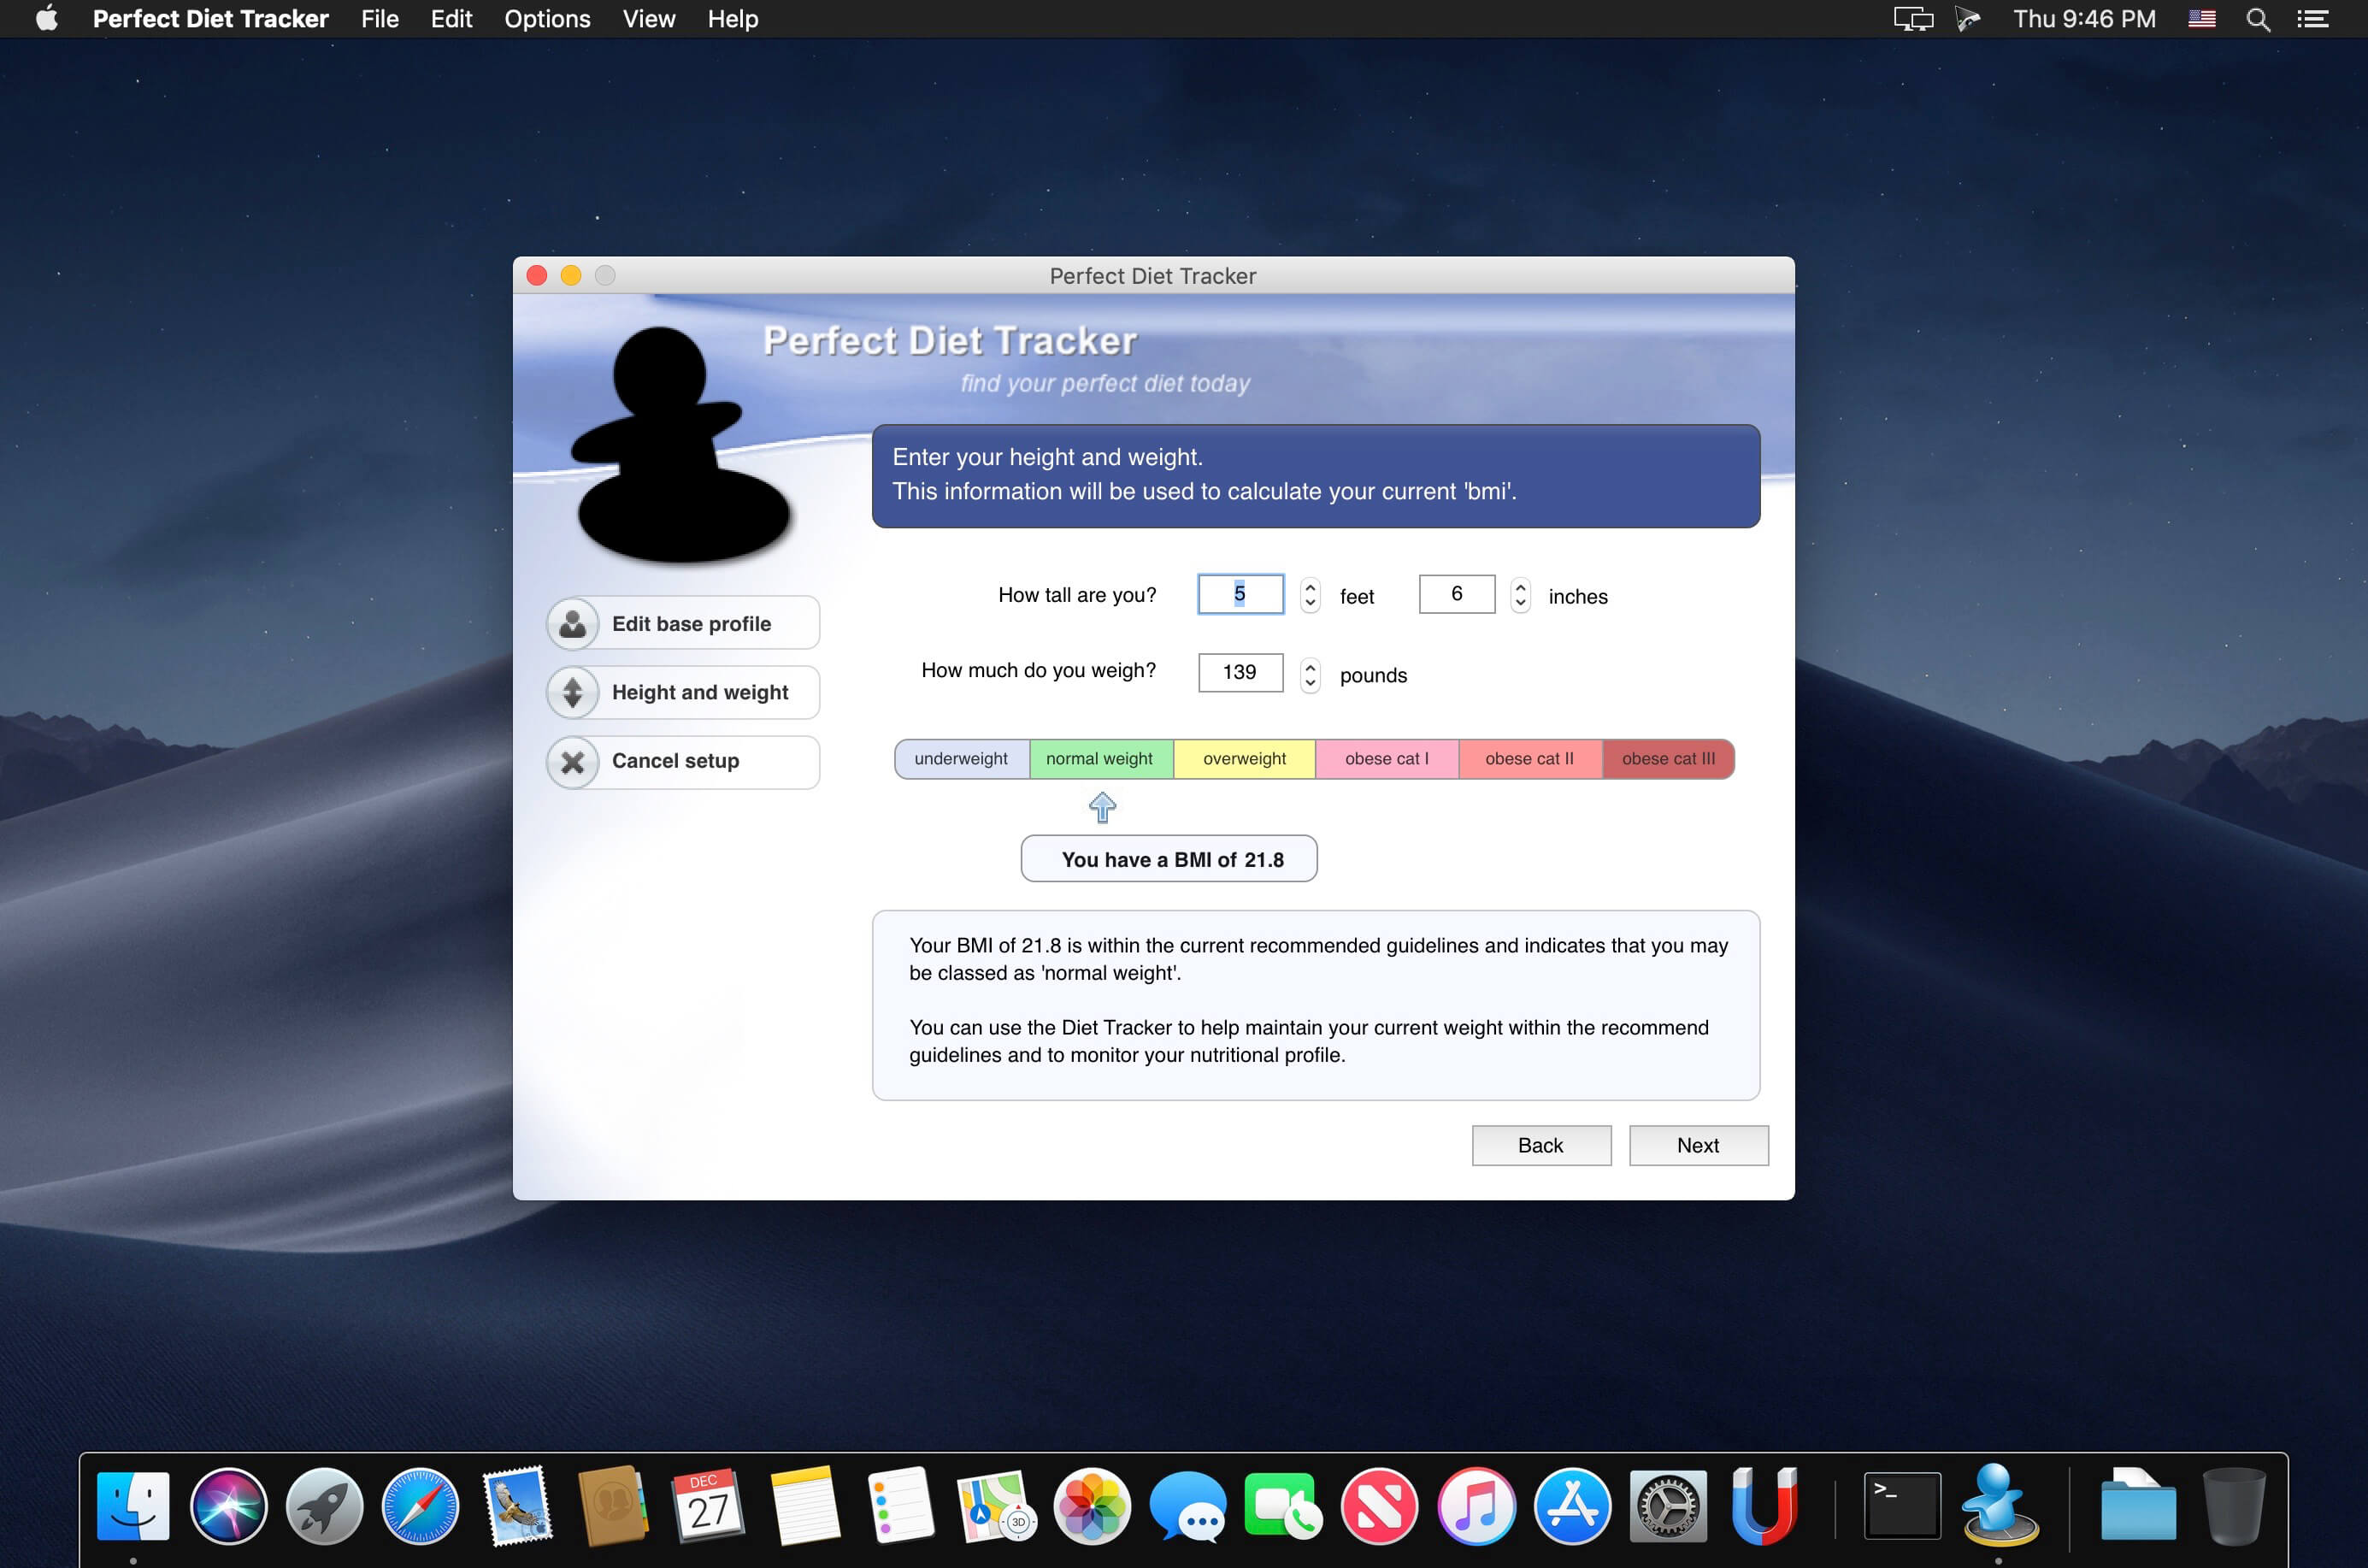Open Spotlight search in the menu bar
This screenshot has height=1568, width=2368.
[x=2257, y=19]
